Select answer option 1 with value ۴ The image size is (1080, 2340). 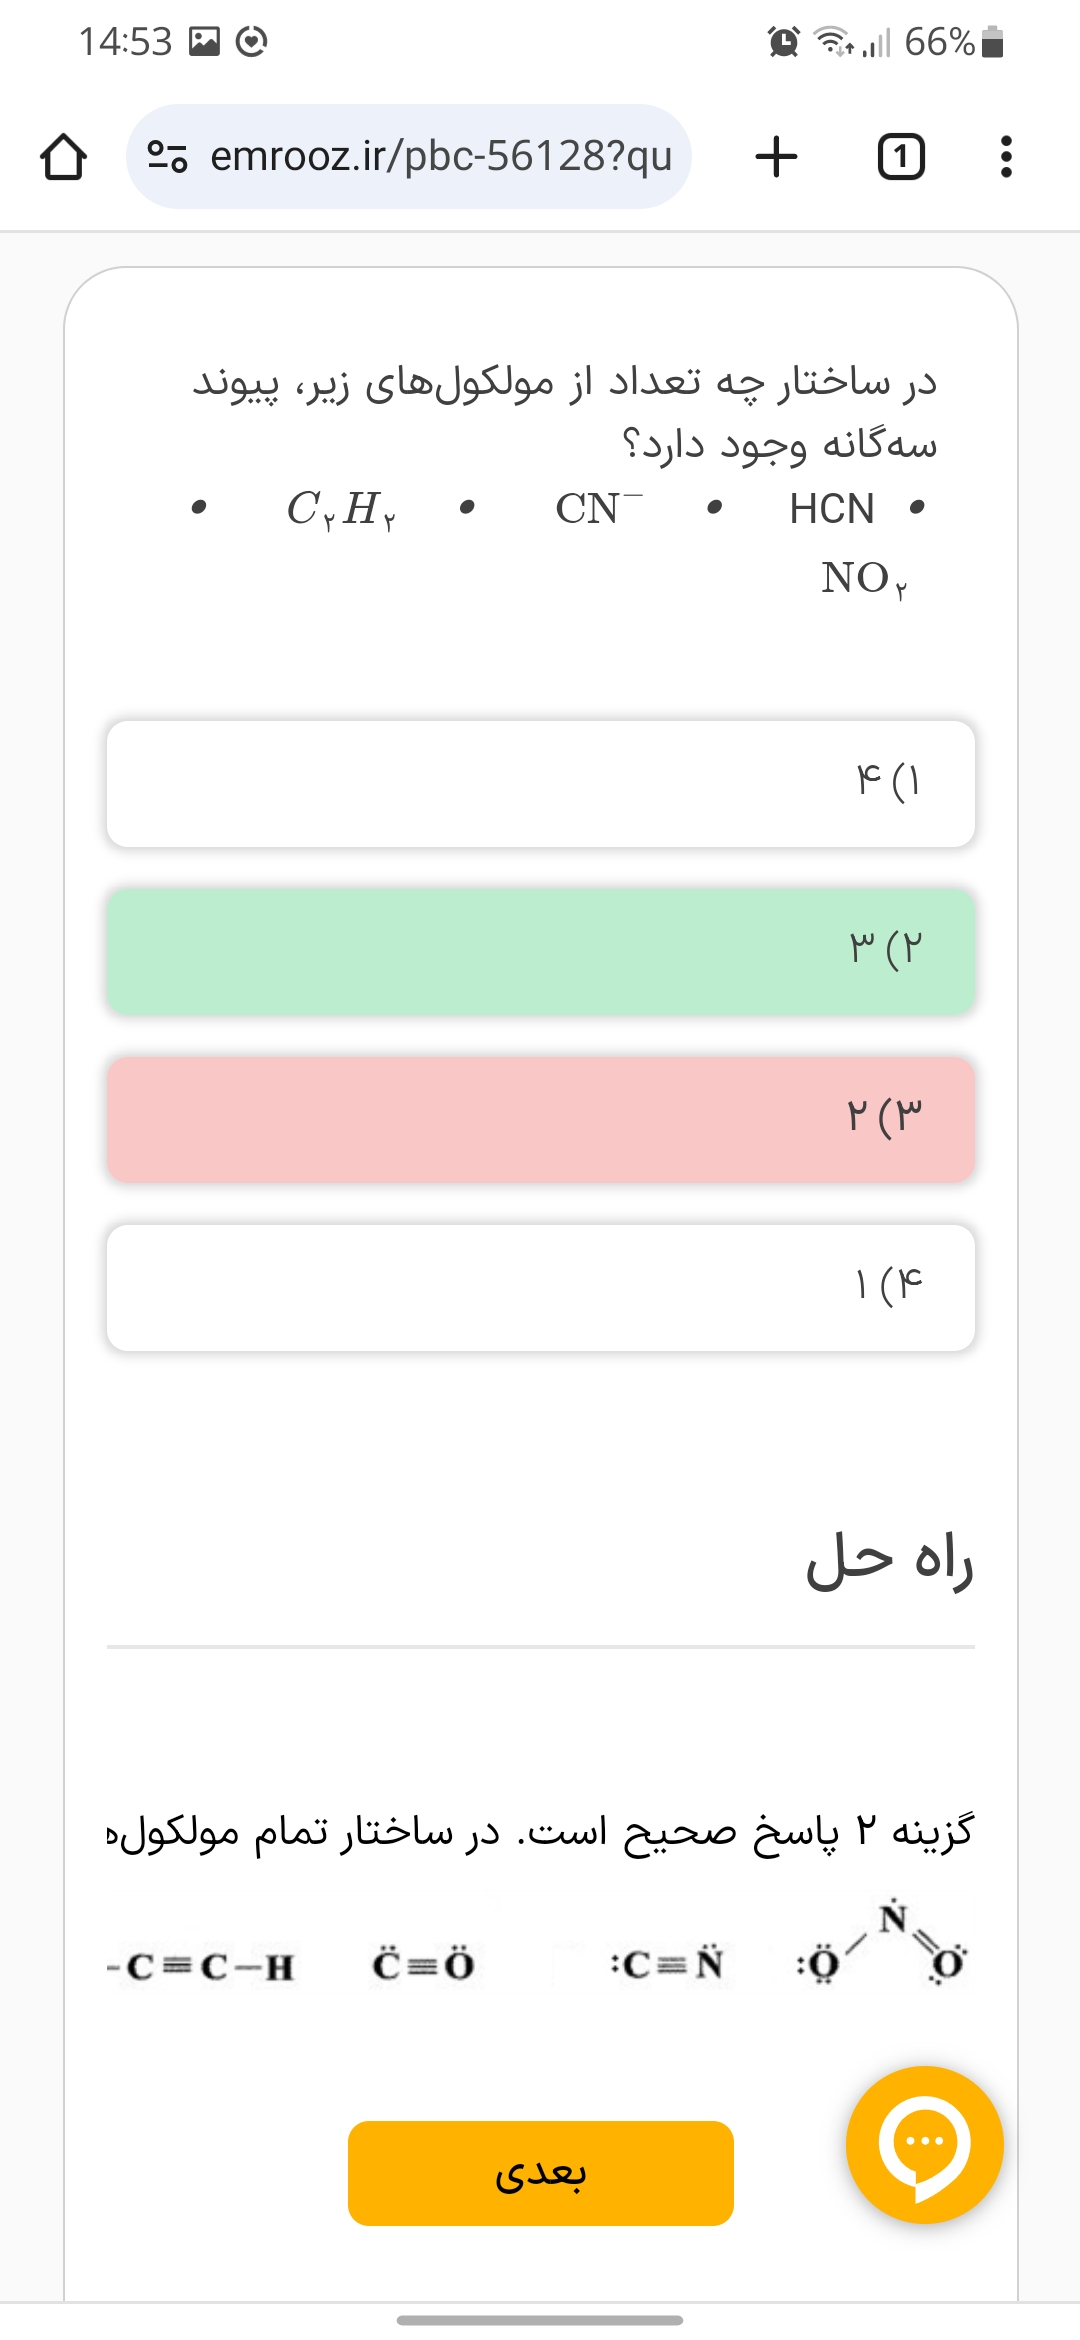[x=540, y=783]
